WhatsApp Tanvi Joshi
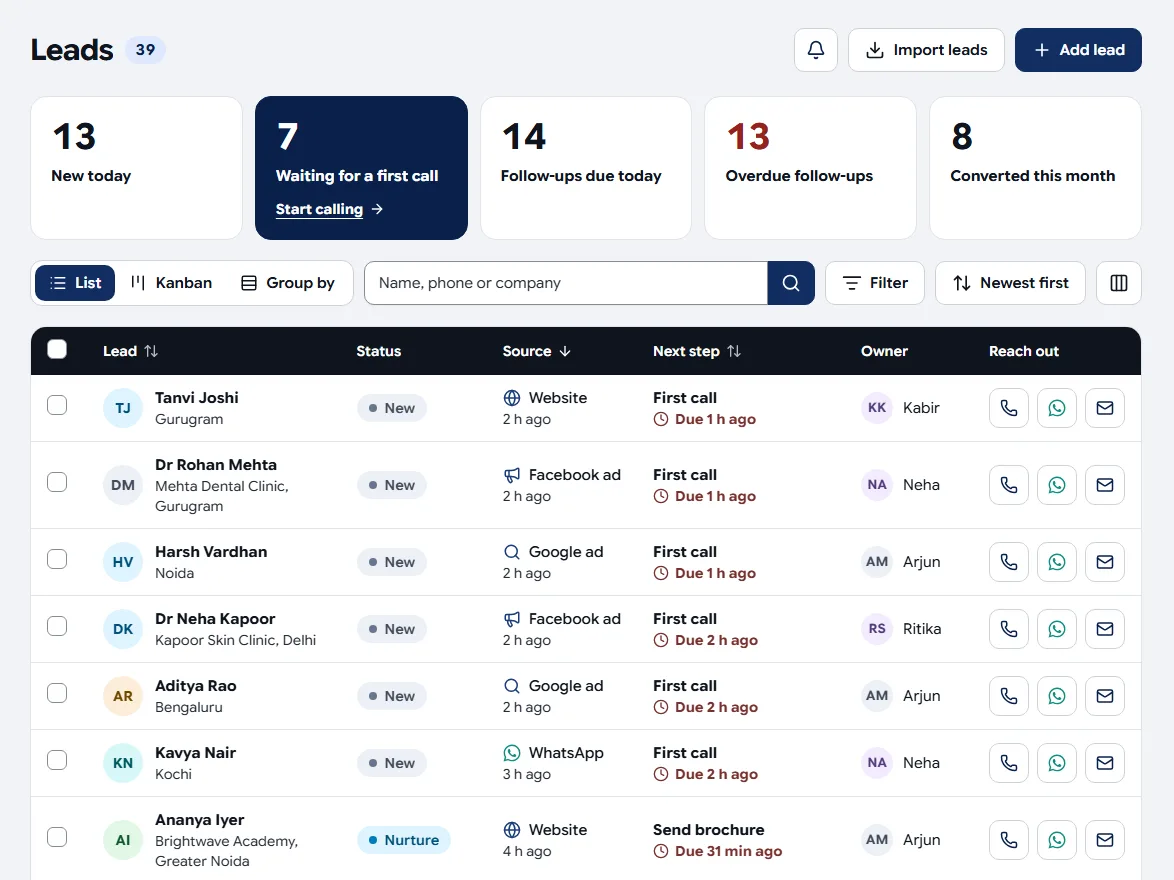Image resolution: width=1174 pixels, height=880 pixels. [x=1056, y=408]
